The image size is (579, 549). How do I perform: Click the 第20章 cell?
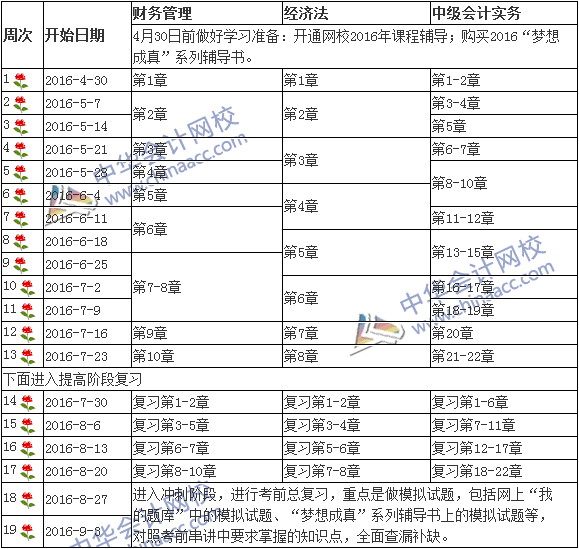[x=504, y=333]
